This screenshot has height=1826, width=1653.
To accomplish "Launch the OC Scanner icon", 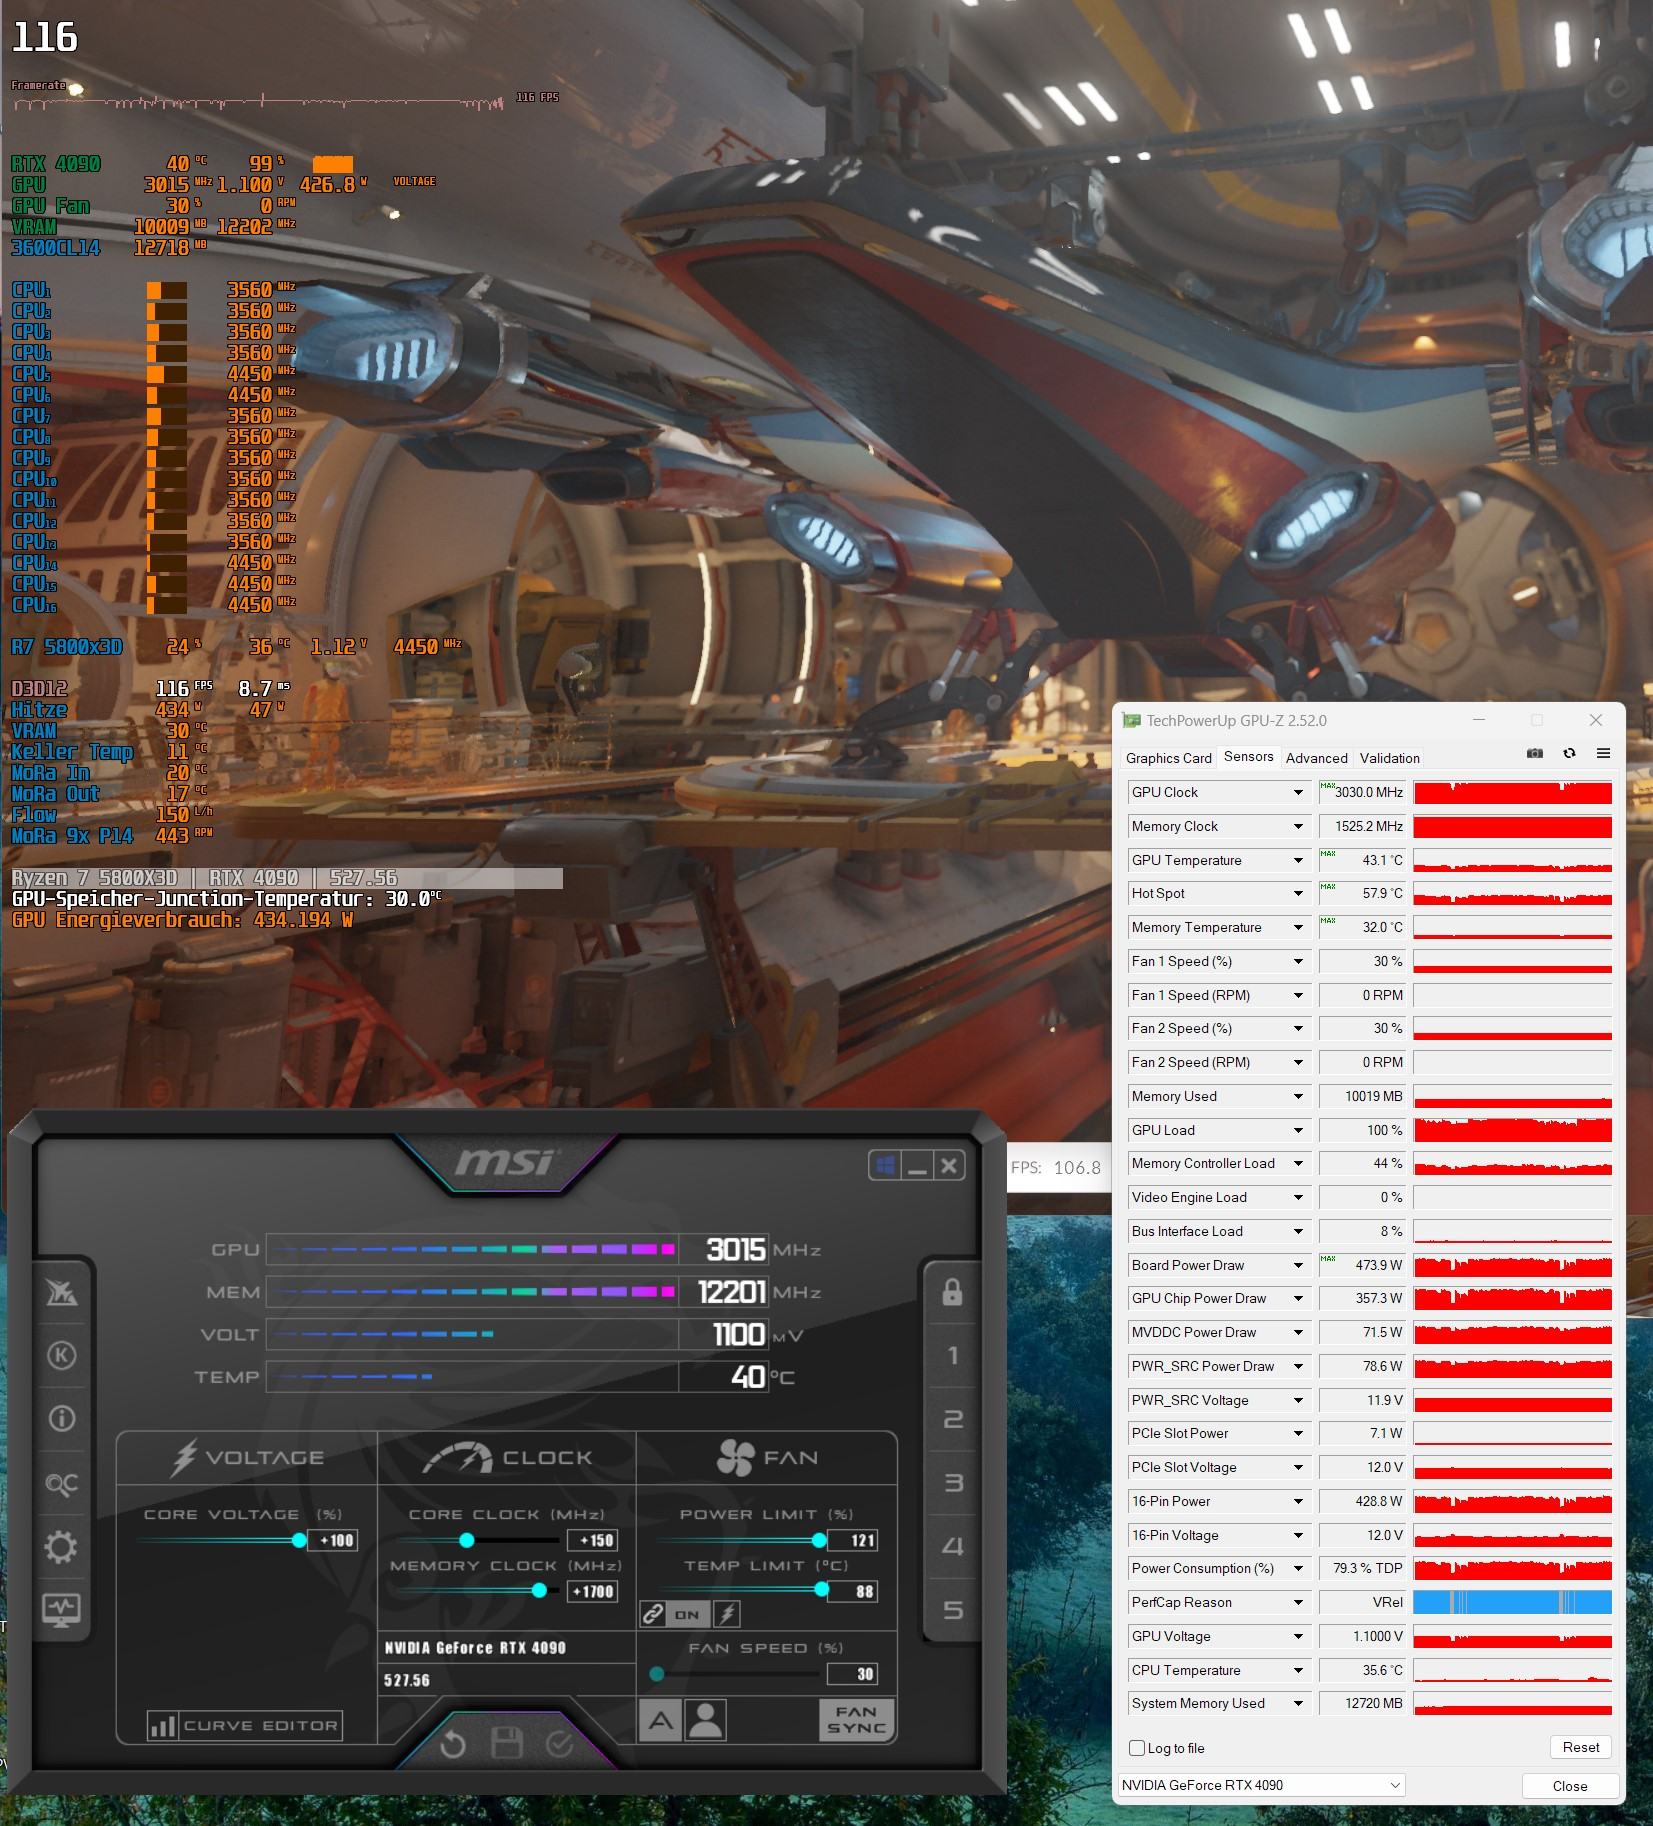I will pyautogui.click(x=61, y=1484).
